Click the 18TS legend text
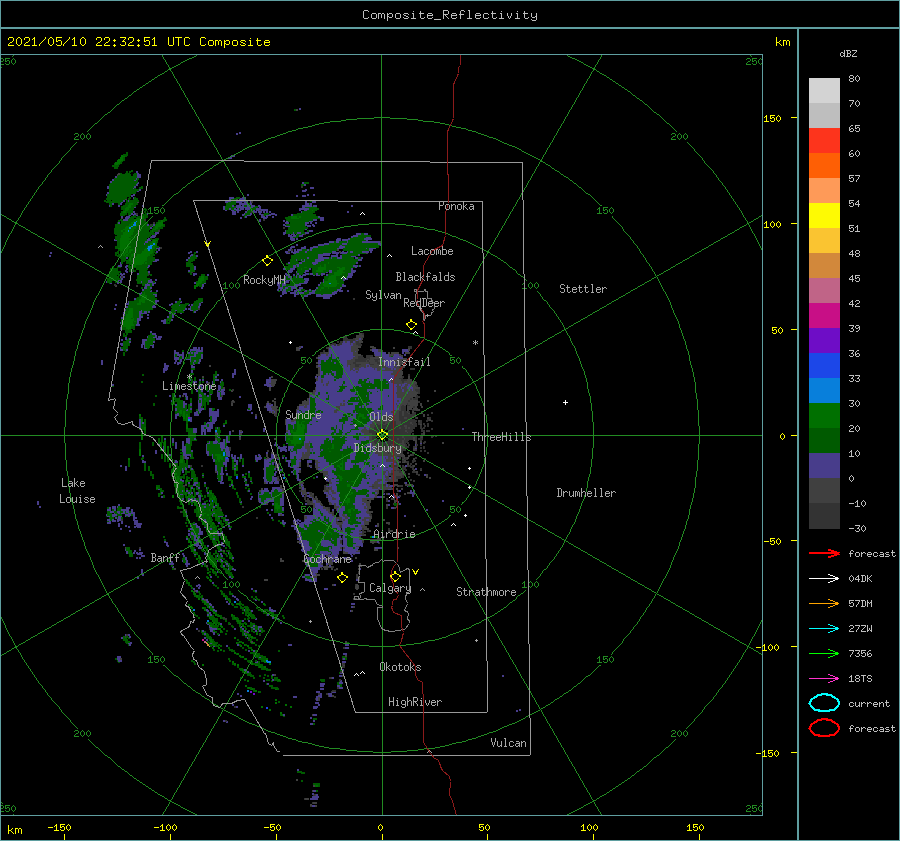900x841 pixels. (860, 679)
